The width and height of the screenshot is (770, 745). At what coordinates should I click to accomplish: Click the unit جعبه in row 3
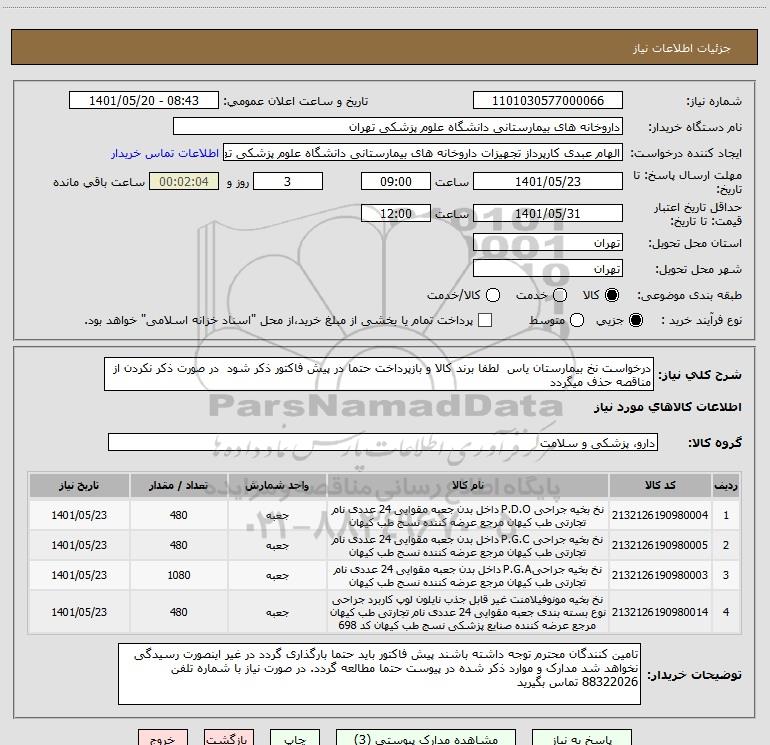pos(277,575)
